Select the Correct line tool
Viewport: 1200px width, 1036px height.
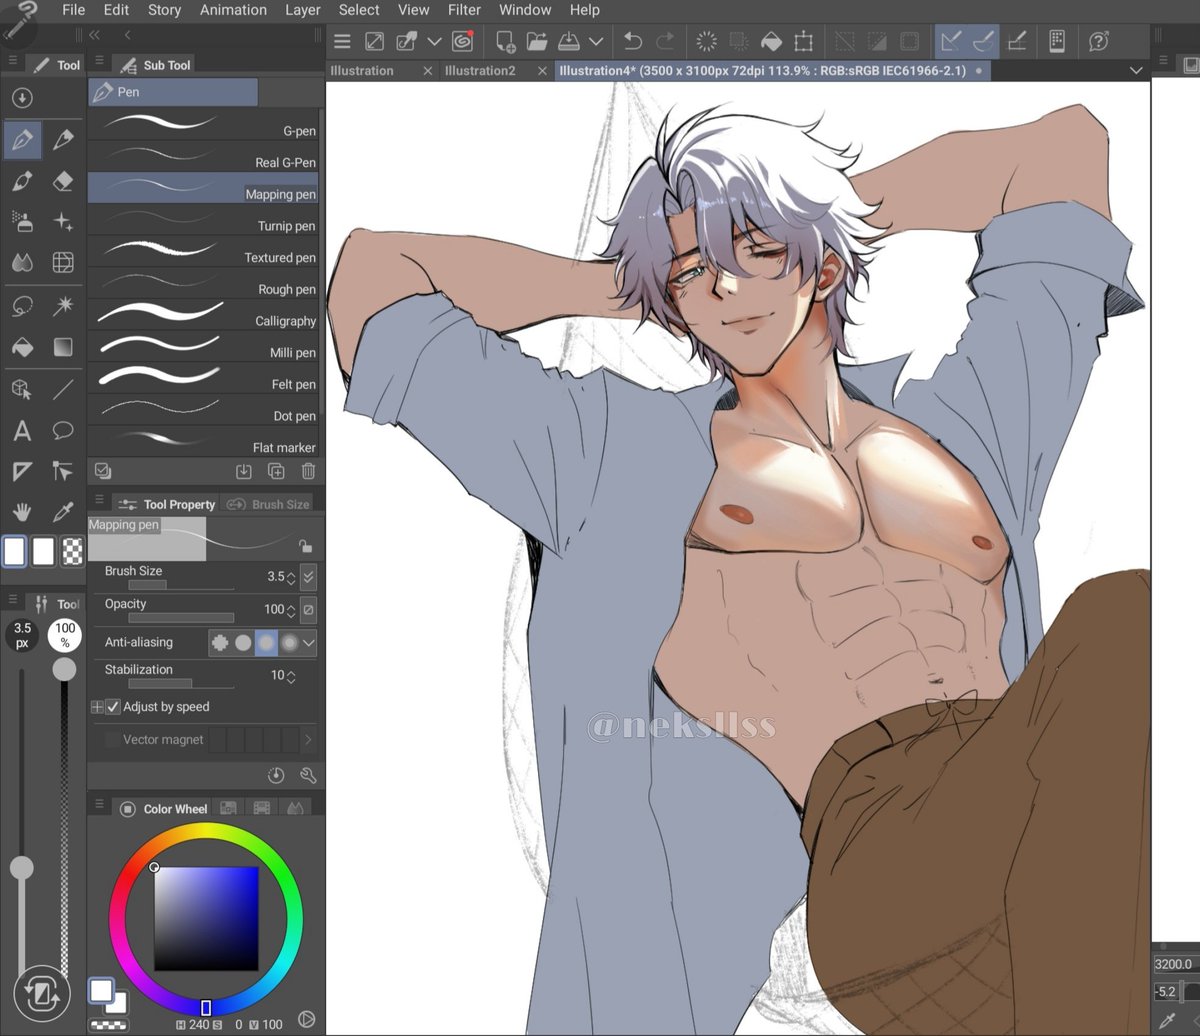[x=63, y=471]
